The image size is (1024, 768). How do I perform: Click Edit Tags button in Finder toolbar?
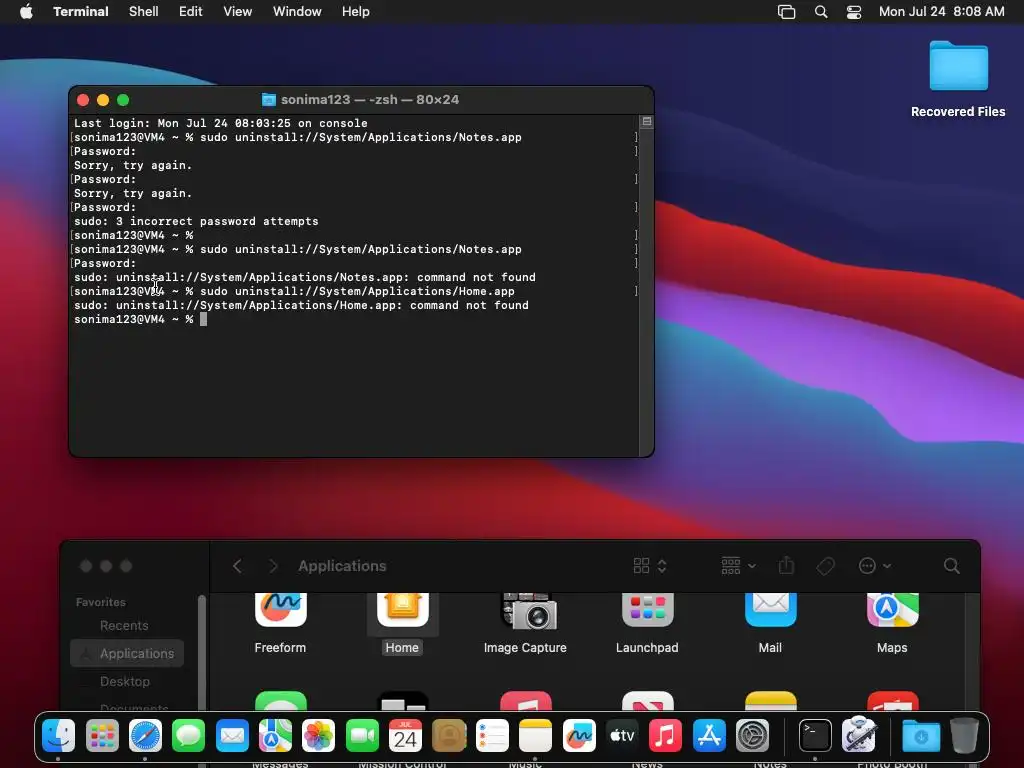point(825,566)
